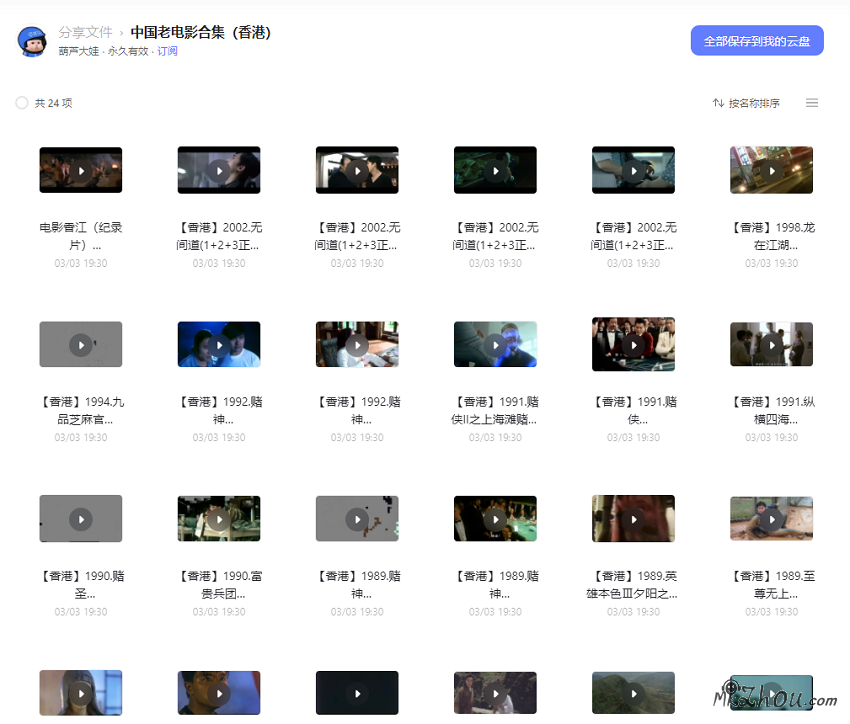Open the 1989 英雄本色III夕阳之歌 file name
The height and width of the screenshot is (724, 850).
tap(633, 584)
